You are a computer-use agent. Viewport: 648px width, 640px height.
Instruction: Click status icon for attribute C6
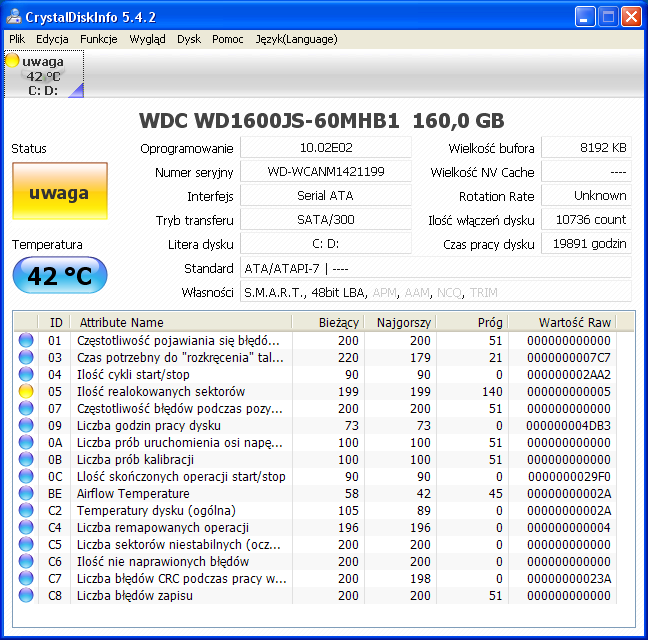26,561
